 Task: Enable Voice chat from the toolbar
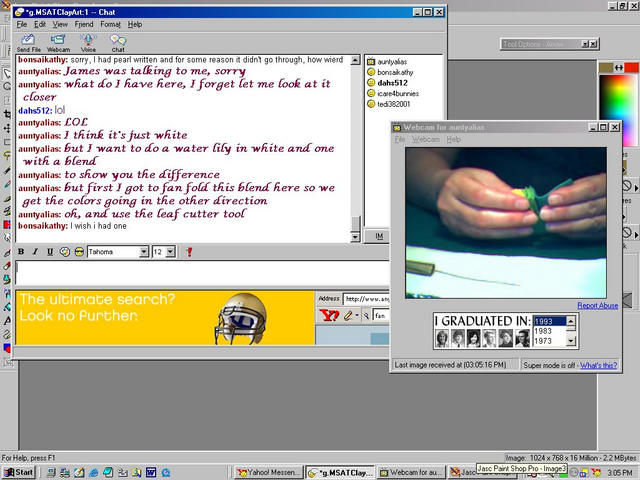coord(88,43)
